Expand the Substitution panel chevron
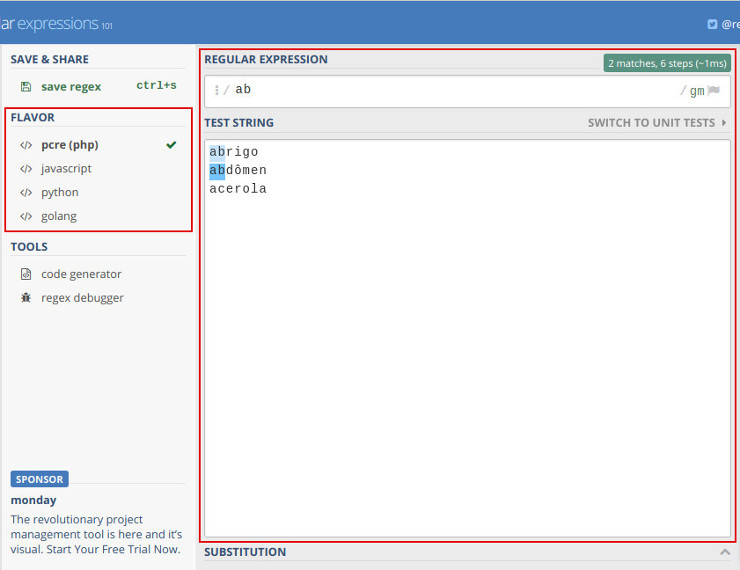 pyautogui.click(x=724, y=552)
